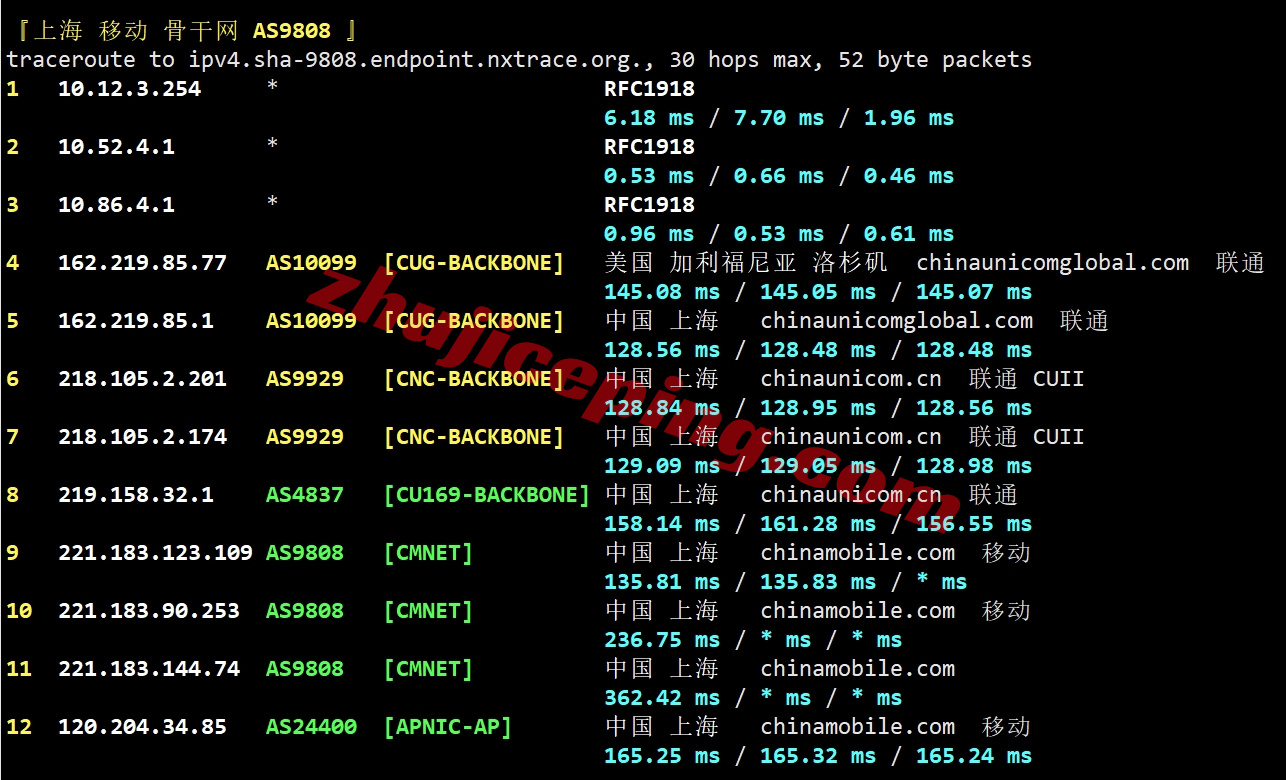Select the header text 上海 移动 骨干网 AS9808
The width and height of the screenshot is (1286, 780).
pyautogui.click(x=182, y=31)
